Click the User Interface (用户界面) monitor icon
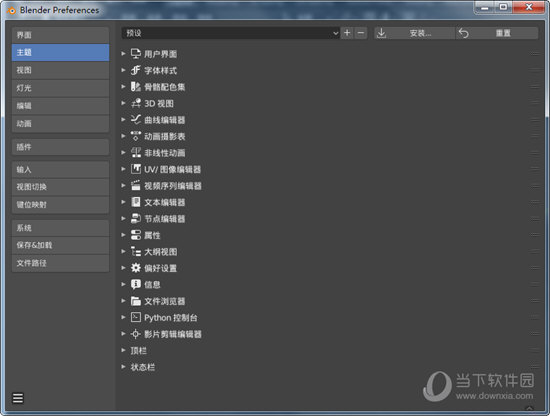The height and width of the screenshot is (416, 550). pos(135,54)
